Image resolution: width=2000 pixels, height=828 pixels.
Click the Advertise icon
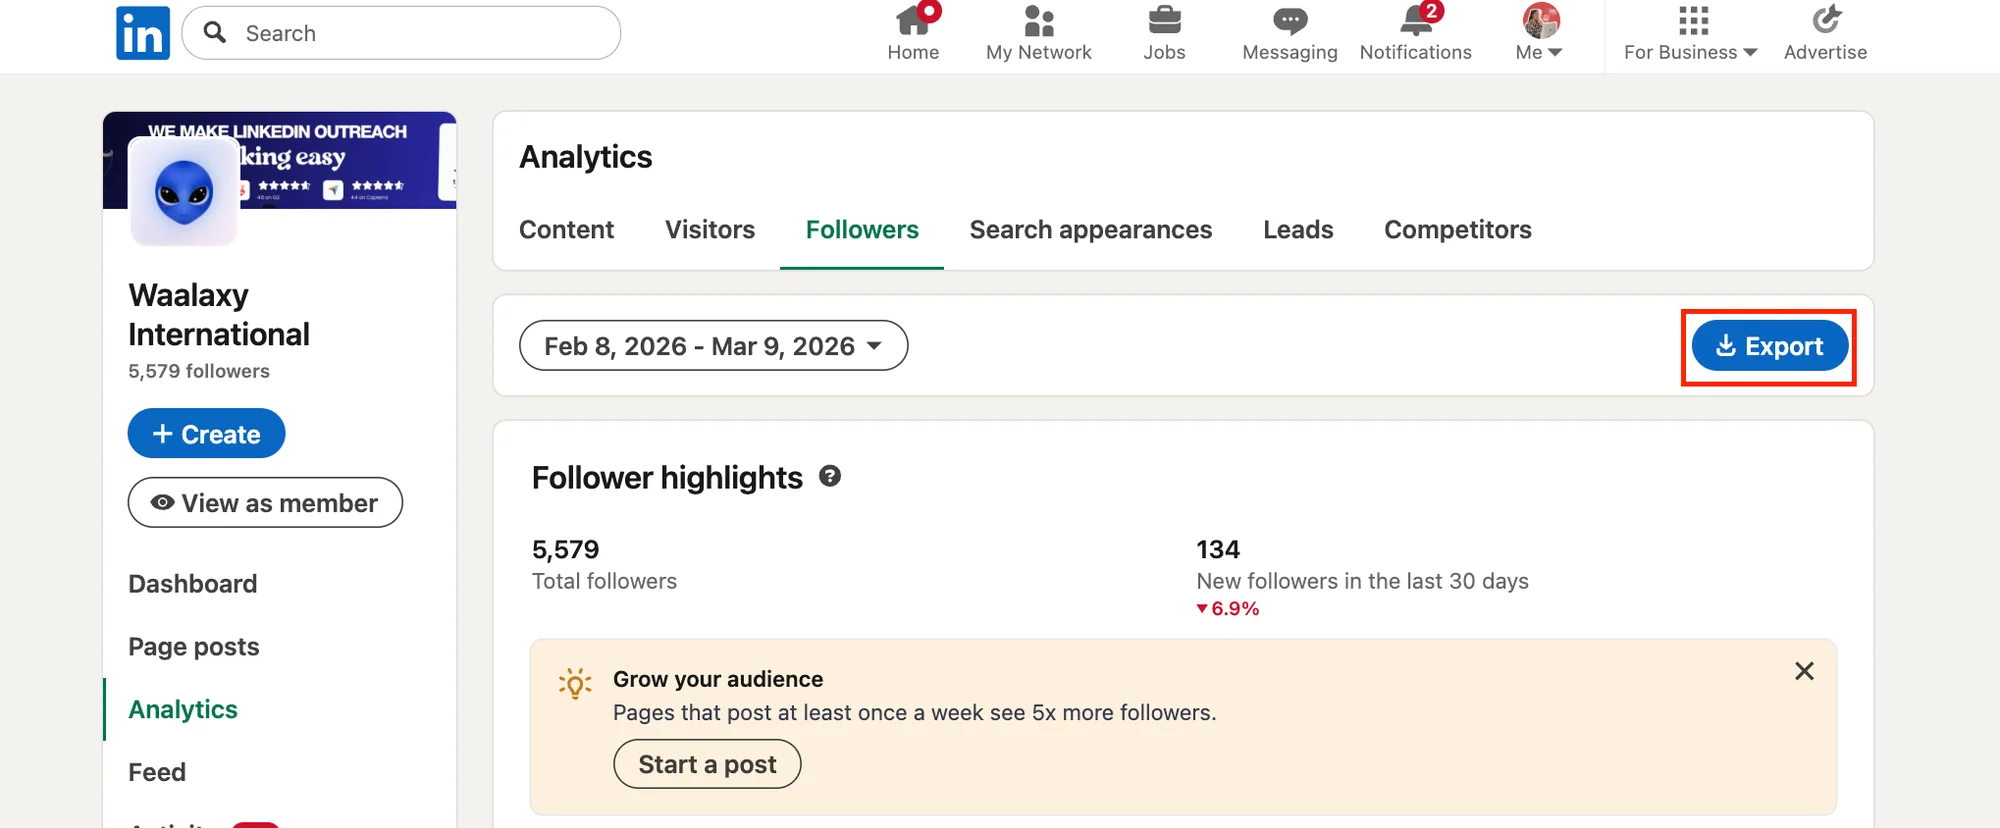(1826, 20)
